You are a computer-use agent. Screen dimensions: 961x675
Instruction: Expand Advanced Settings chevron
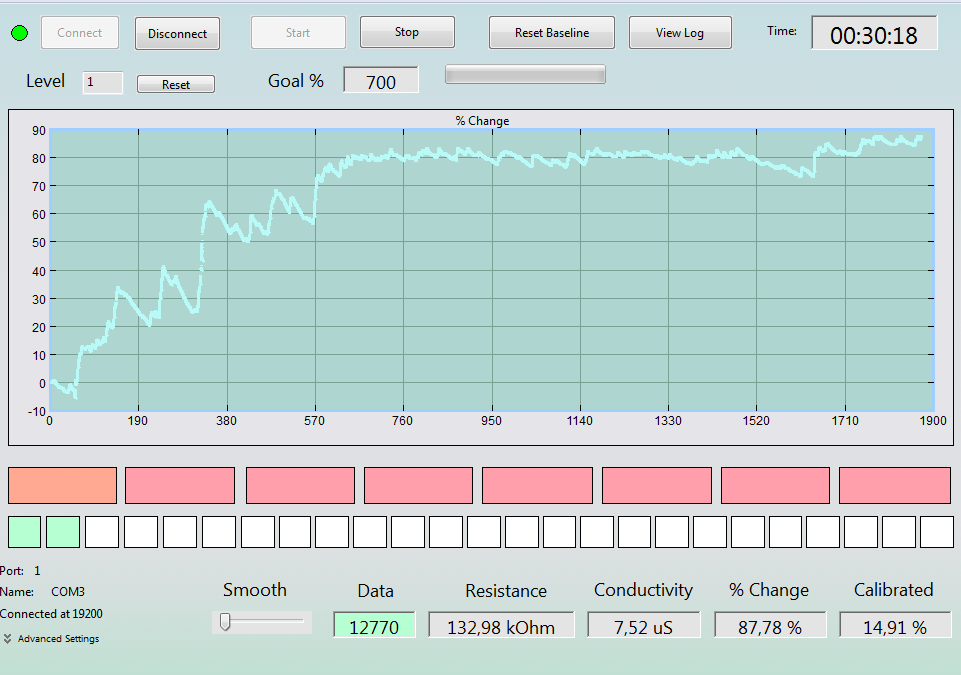(x=7, y=639)
